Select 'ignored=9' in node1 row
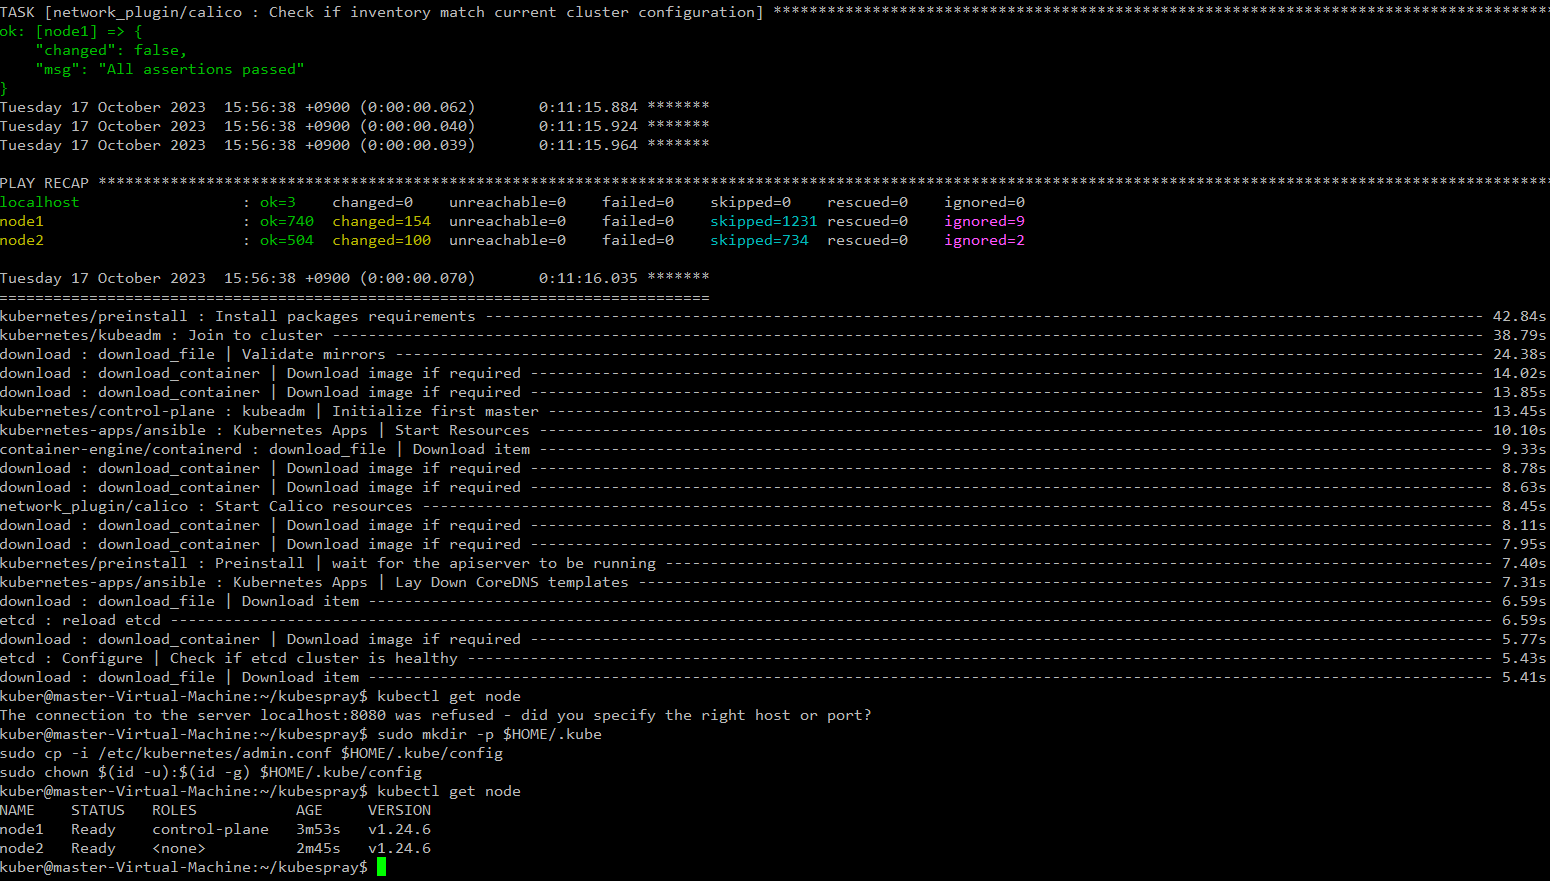Viewport: 1550px width, 881px height. 985,221
